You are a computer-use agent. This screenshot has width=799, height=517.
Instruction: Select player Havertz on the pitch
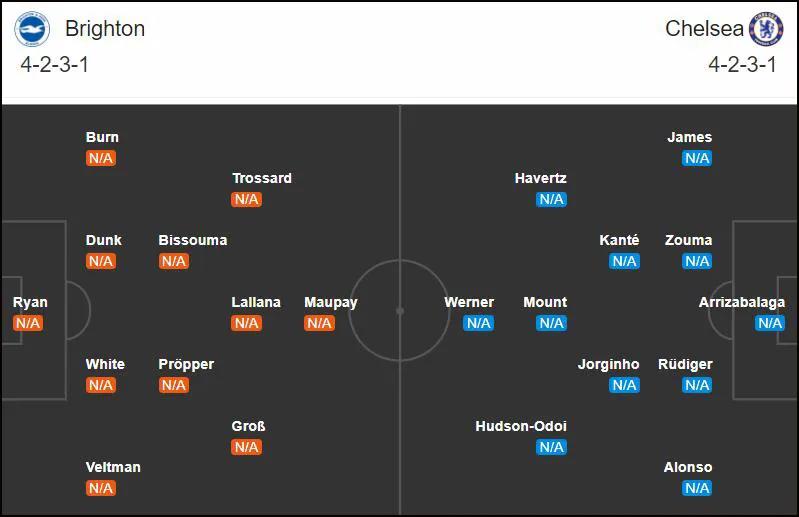(x=540, y=178)
